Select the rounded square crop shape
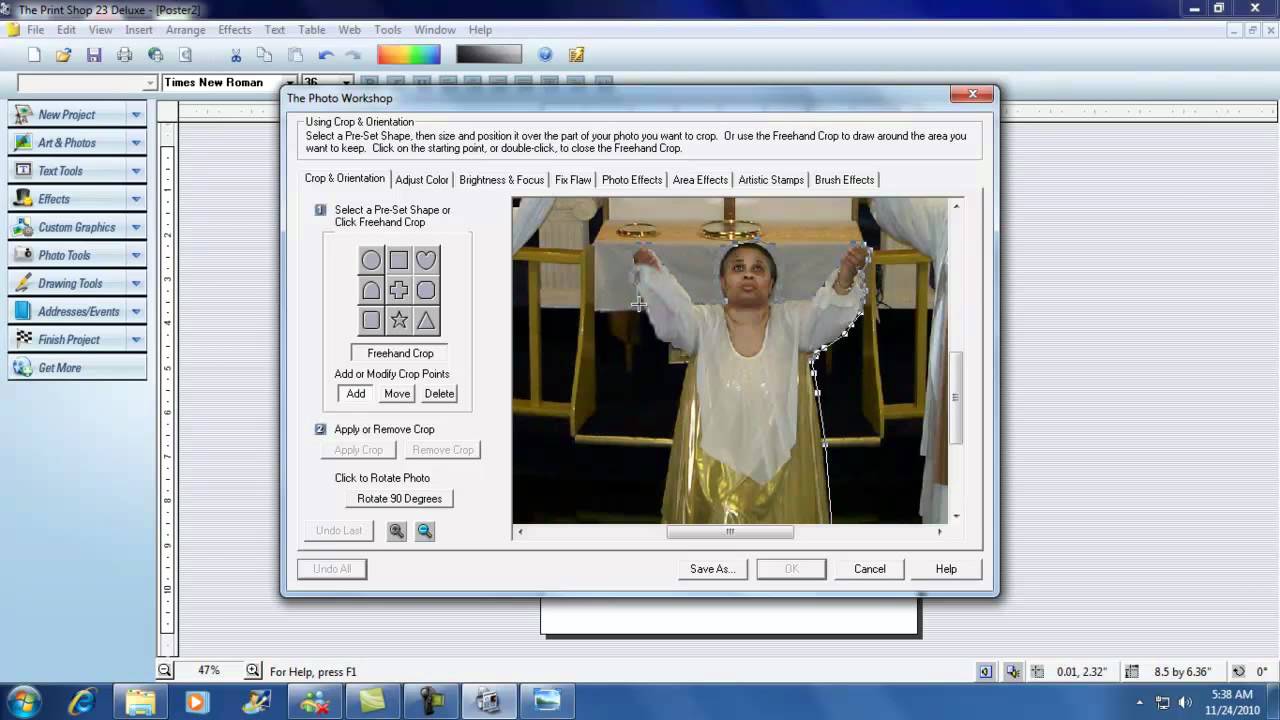1280x720 pixels. [371, 321]
